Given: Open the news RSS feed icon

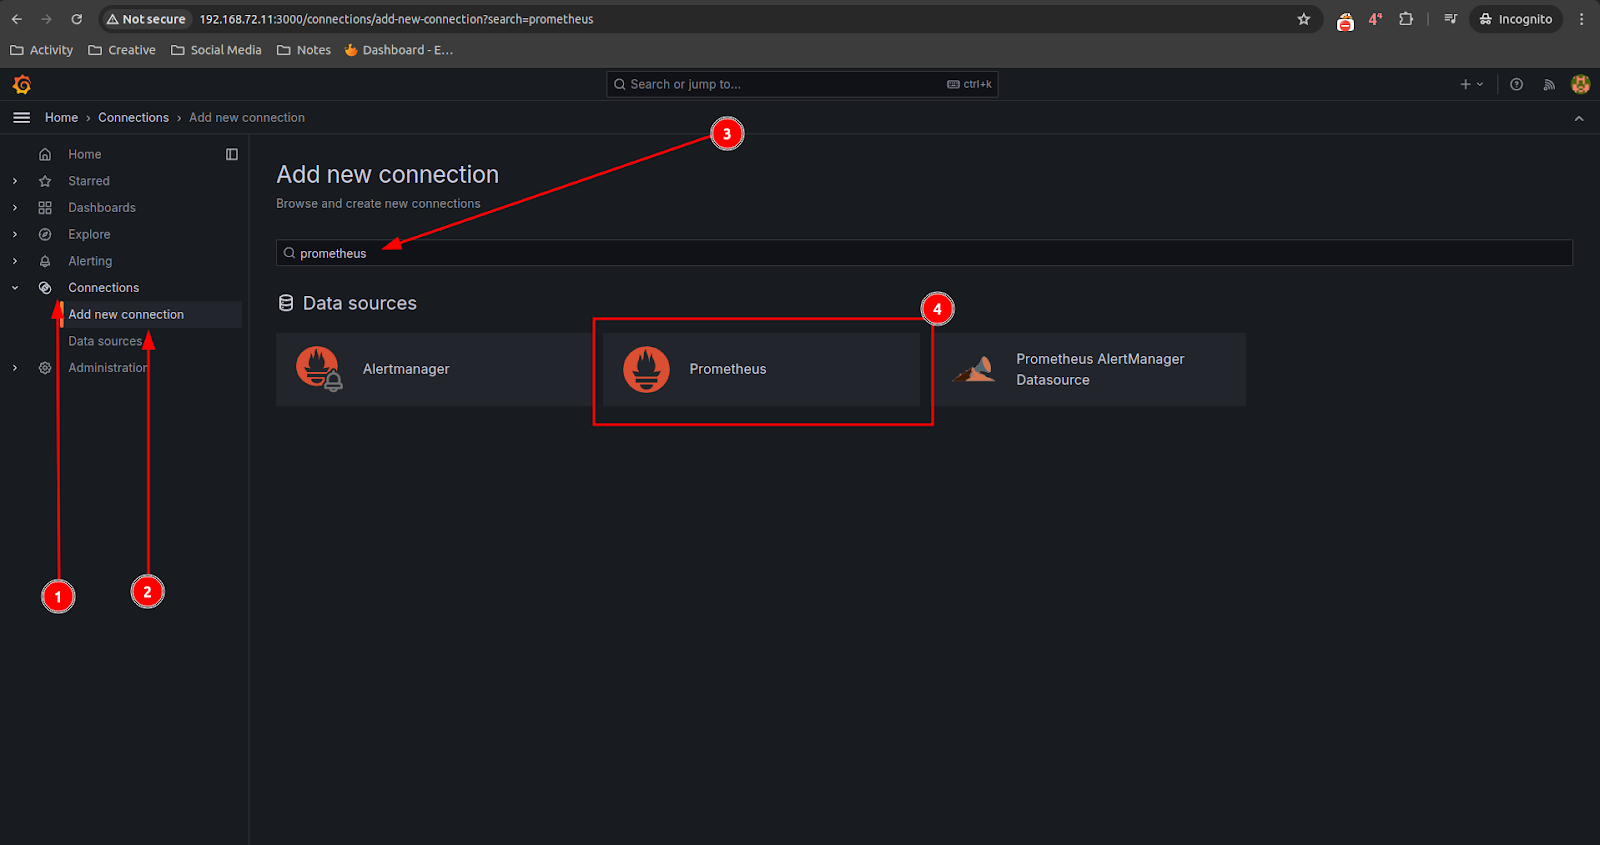Looking at the screenshot, I should (1549, 85).
